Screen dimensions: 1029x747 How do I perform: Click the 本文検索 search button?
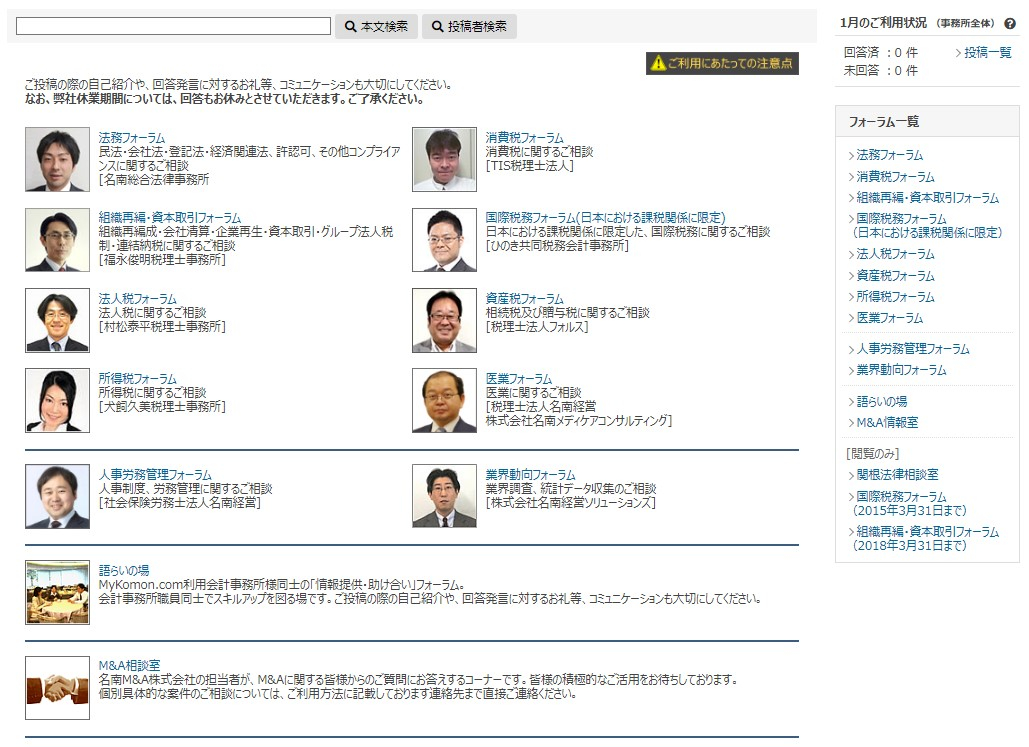[x=376, y=26]
